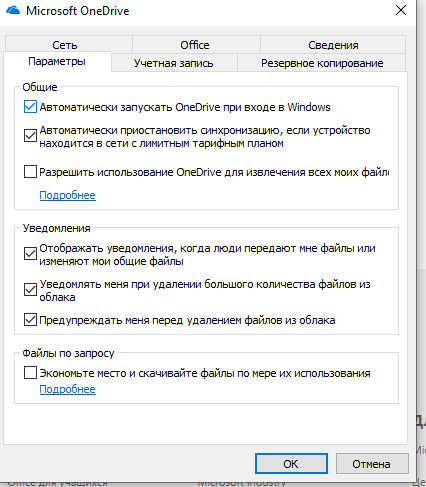Image resolution: width=426 pixels, height=487 pixels.
Task: Click the Автоматически запускать OneDrive label text
Action: (185, 107)
